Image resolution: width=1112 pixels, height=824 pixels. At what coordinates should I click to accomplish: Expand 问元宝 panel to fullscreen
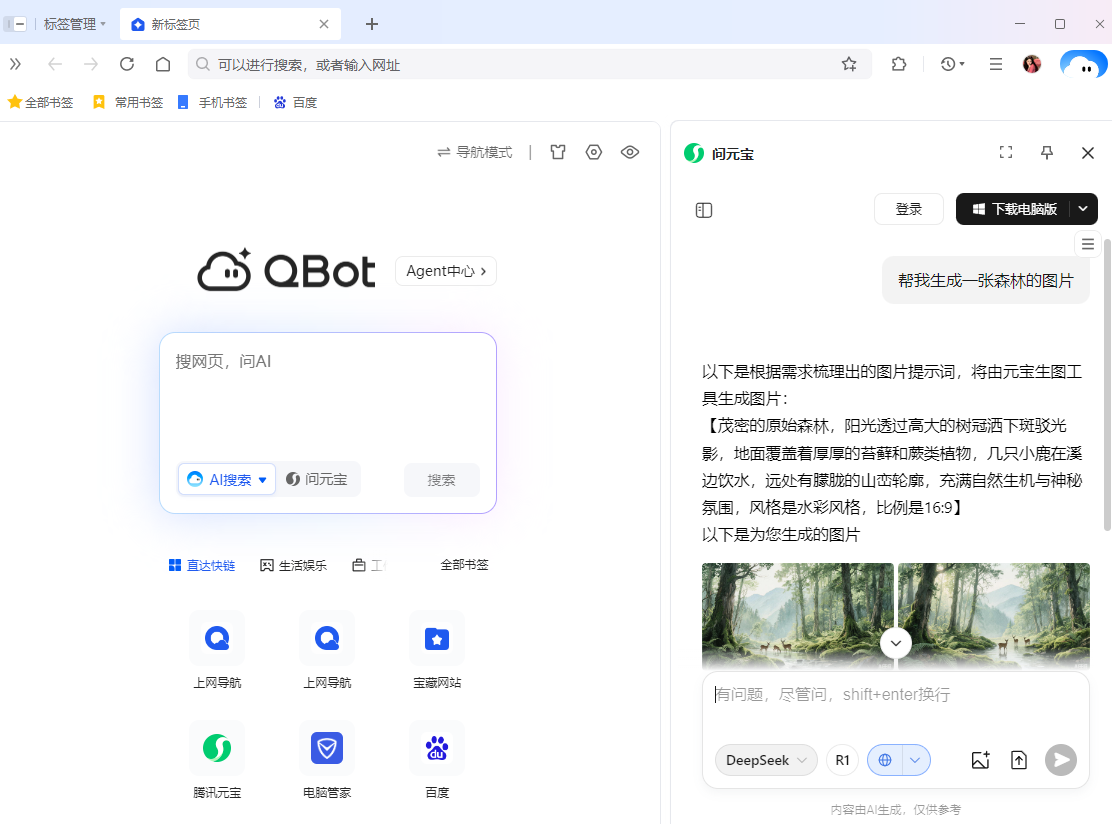click(x=1005, y=152)
